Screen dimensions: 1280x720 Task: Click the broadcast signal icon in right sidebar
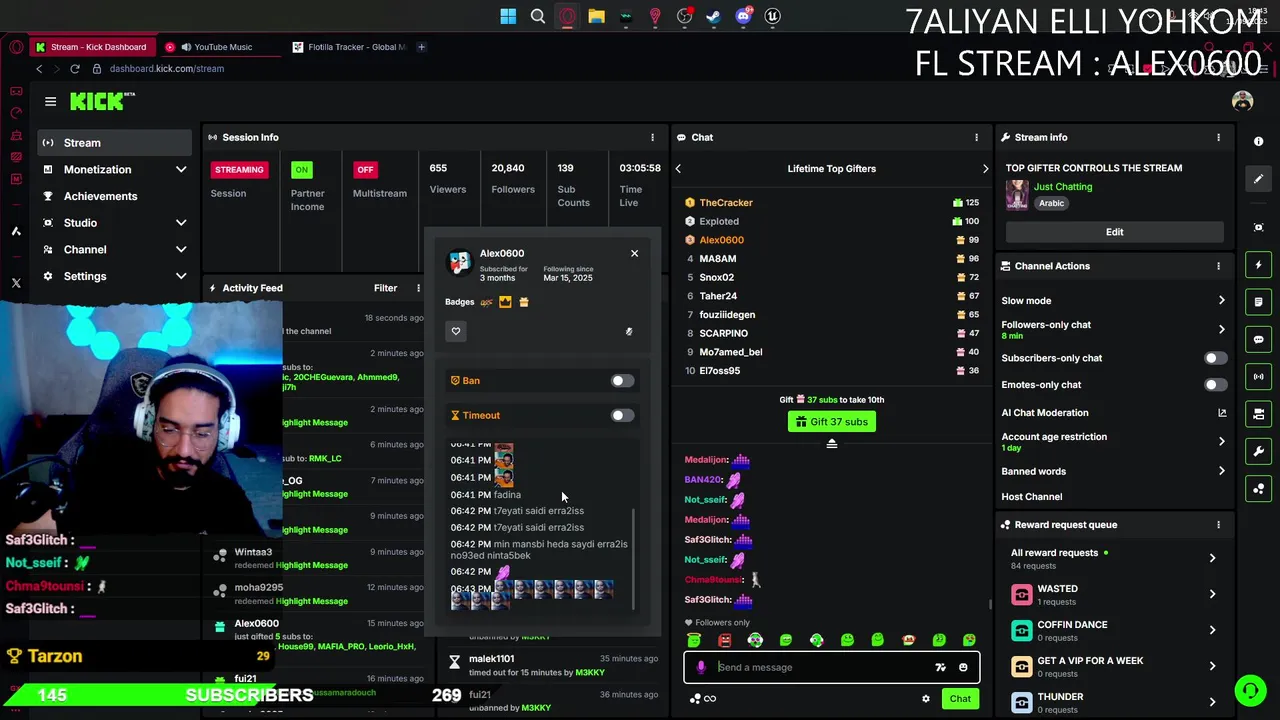(x=1259, y=377)
